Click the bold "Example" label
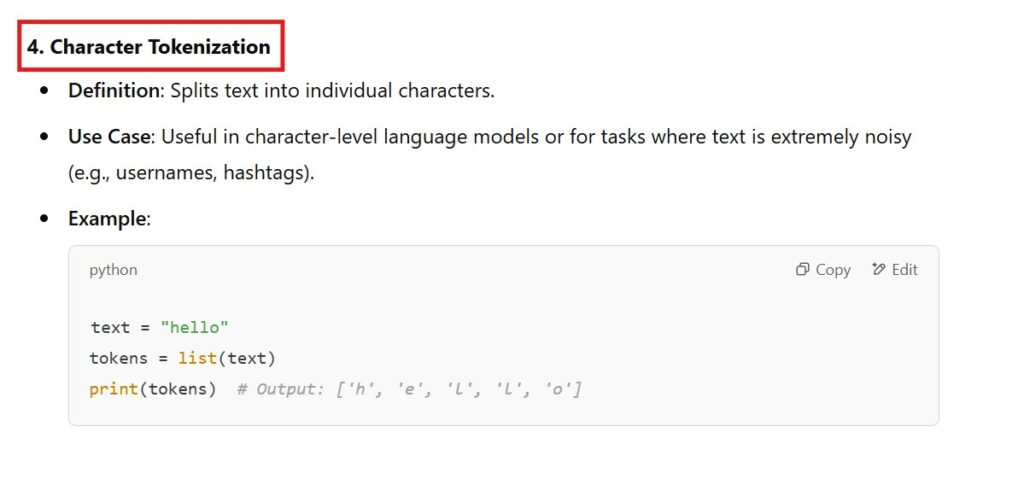The height and width of the screenshot is (479, 1024). coord(108,218)
